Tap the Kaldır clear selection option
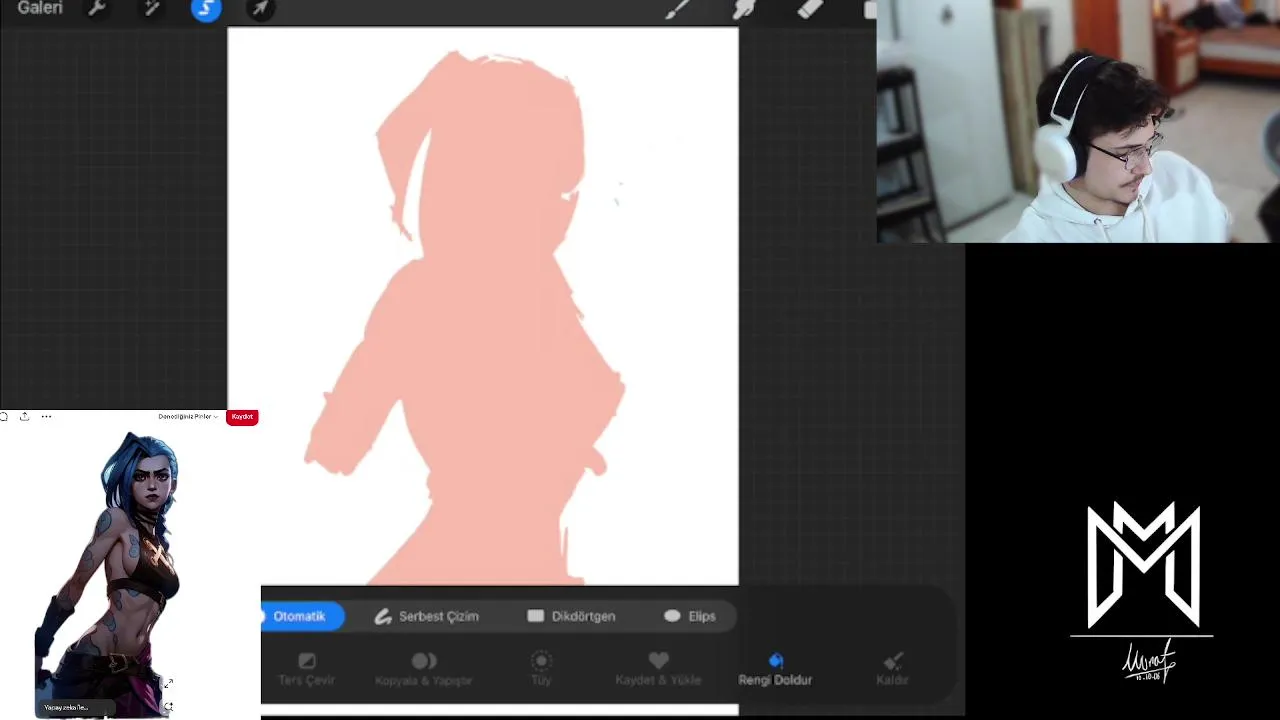The height and width of the screenshot is (720, 1280). [x=892, y=669]
